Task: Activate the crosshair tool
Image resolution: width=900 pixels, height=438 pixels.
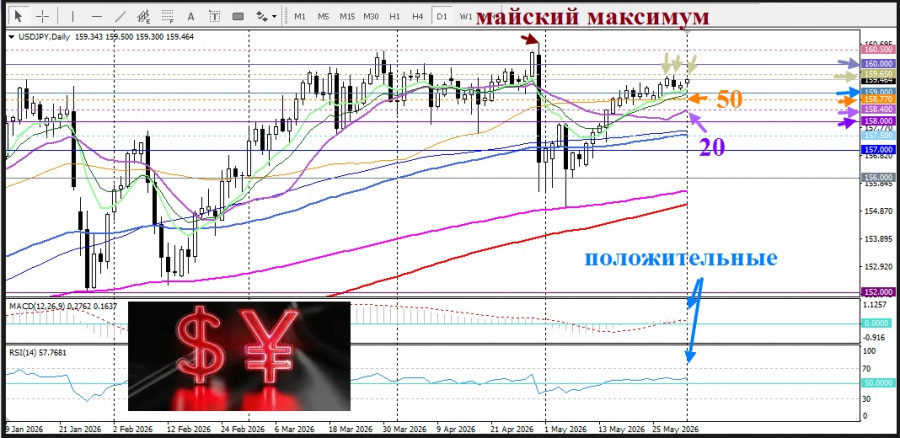Action: 43,16
